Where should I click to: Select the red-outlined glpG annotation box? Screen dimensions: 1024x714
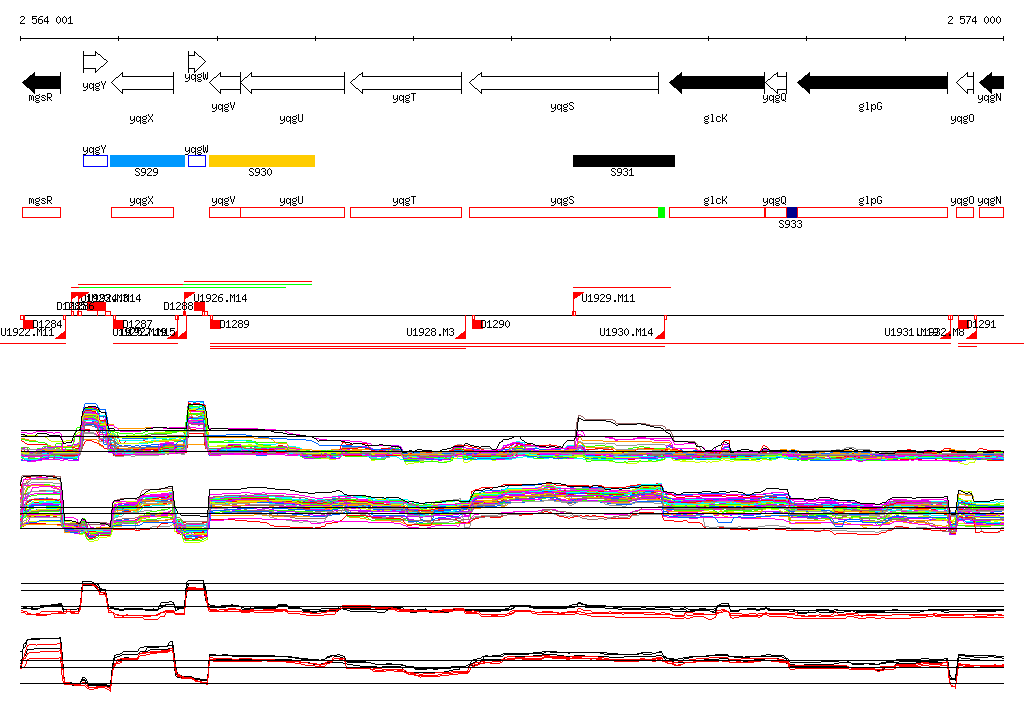[872, 212]
